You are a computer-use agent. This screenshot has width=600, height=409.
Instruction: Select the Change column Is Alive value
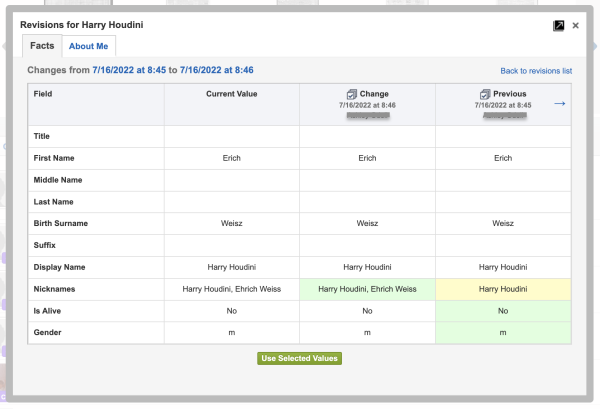367,311
